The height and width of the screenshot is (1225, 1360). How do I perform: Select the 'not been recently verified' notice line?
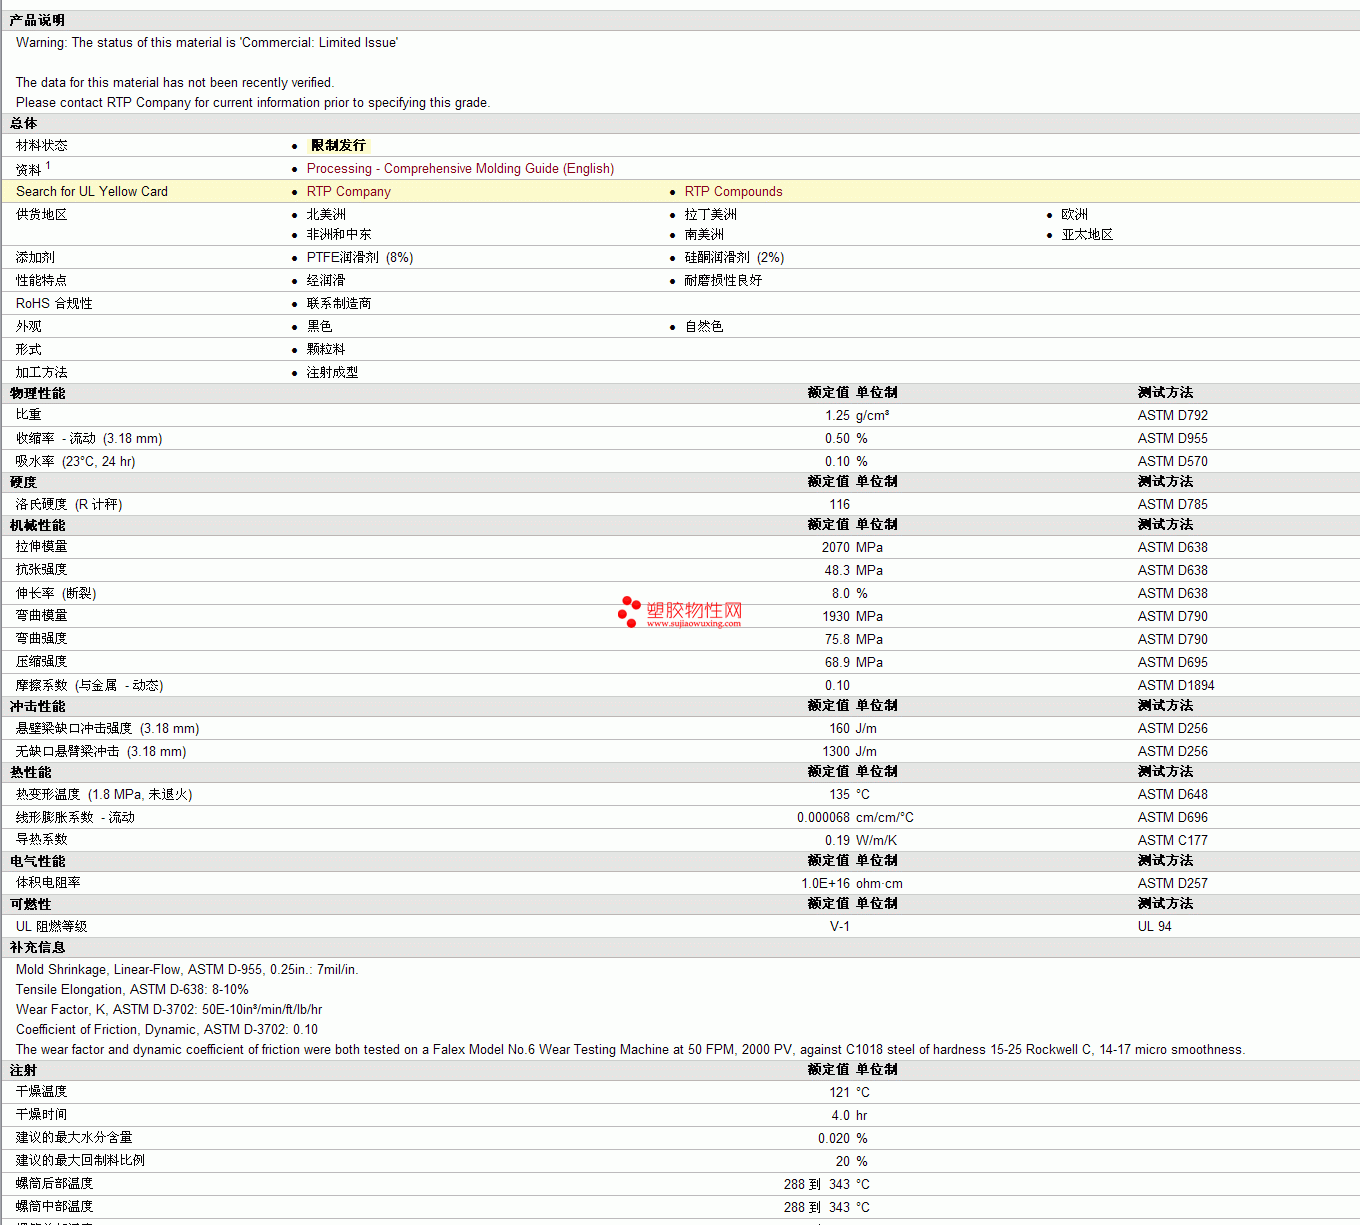(x=175, y=83)
